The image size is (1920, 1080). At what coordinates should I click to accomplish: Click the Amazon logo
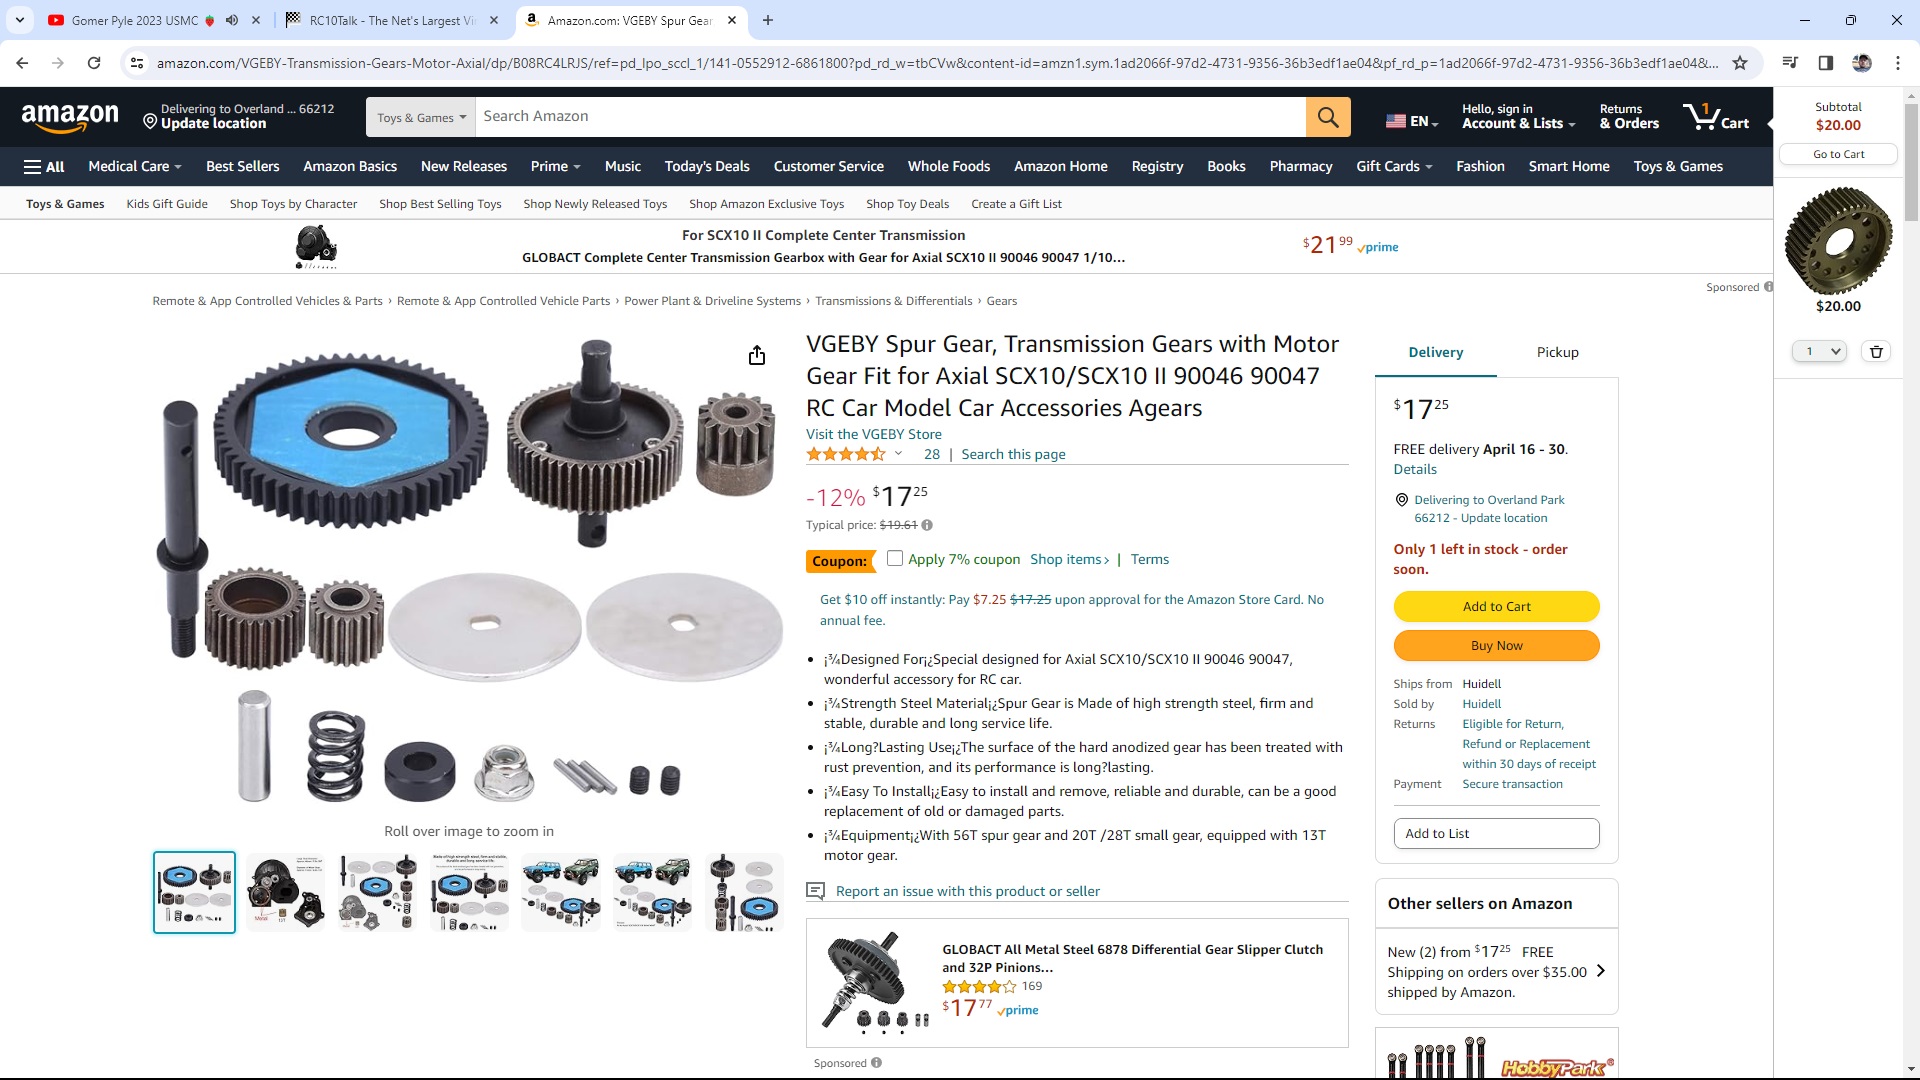tap(70, 117)
